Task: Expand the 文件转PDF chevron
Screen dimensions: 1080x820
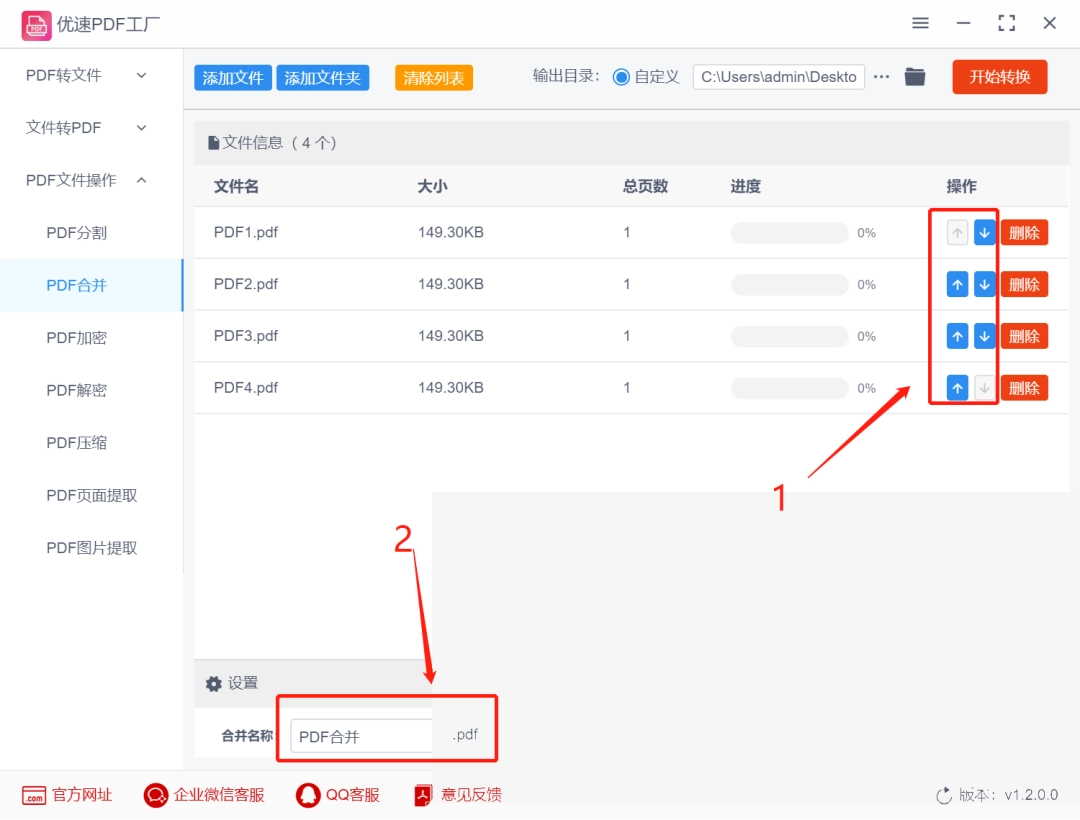Action: 141,127
